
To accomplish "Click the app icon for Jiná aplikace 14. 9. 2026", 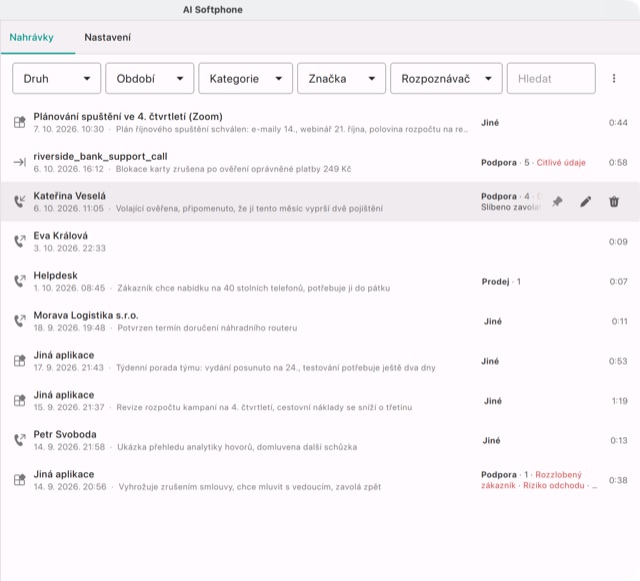I will click(x=20, y=479).
